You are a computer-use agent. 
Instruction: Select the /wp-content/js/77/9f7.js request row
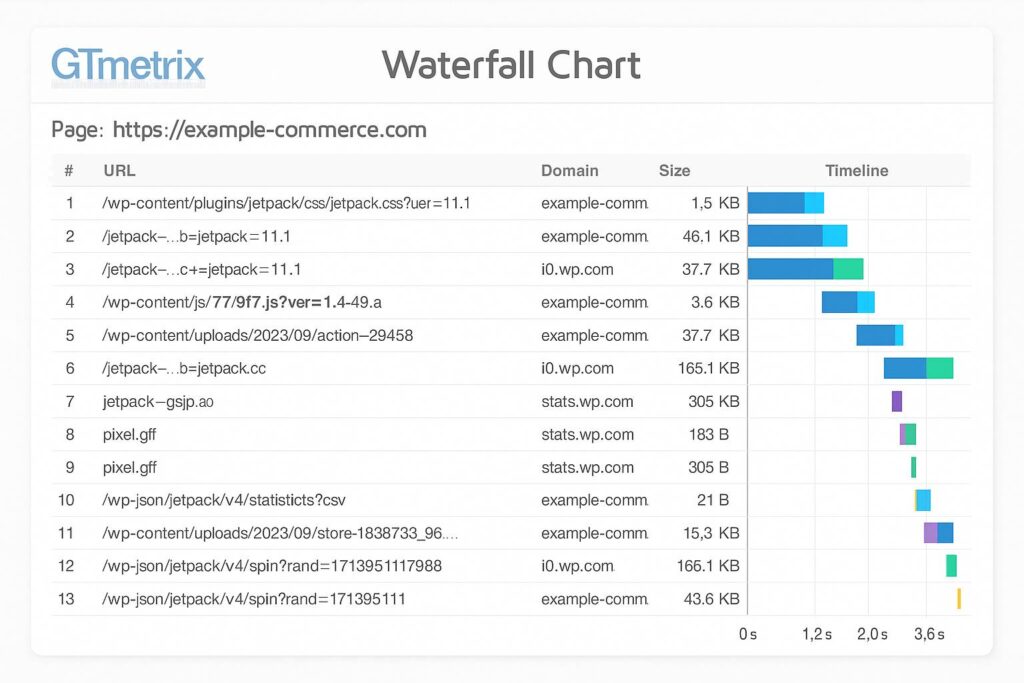(x=242, y=302)
